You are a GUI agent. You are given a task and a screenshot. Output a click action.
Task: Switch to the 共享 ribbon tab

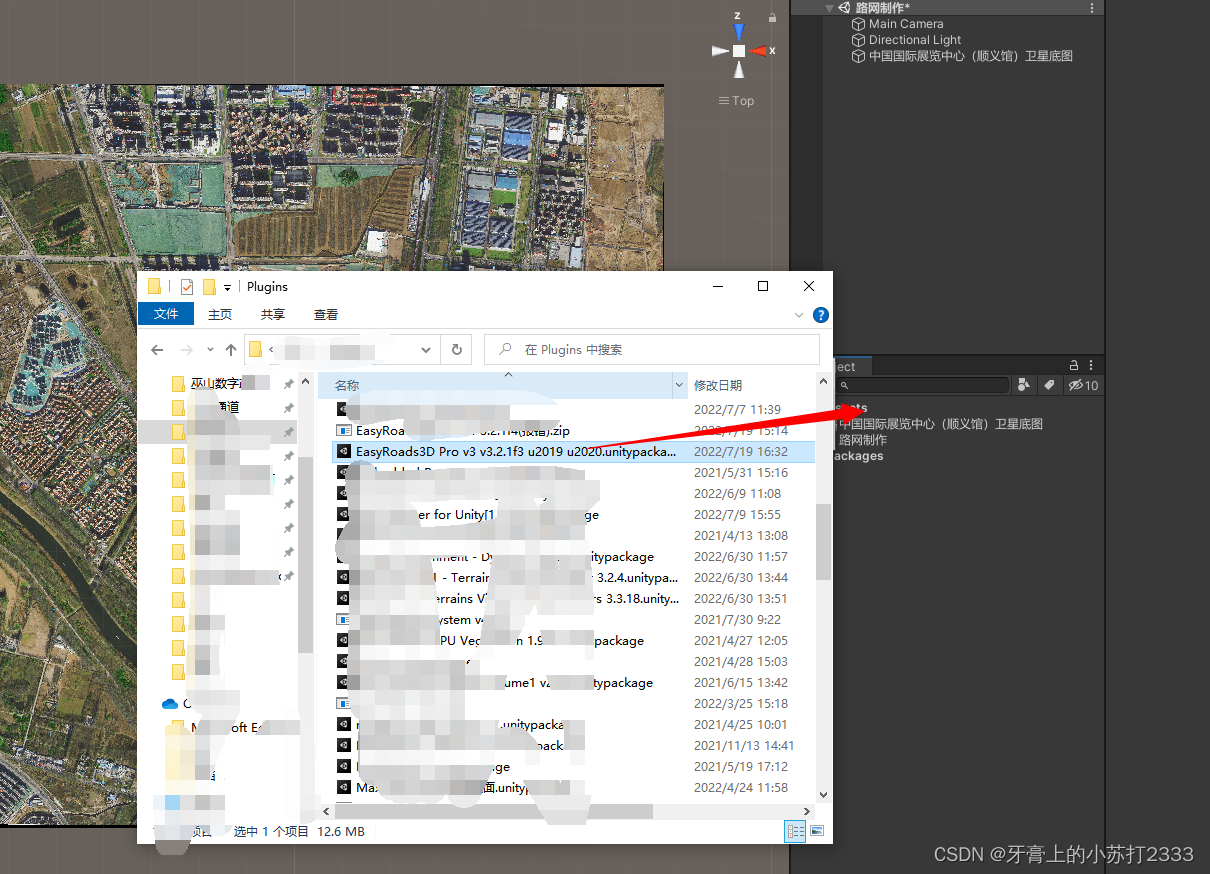point(272,314)
